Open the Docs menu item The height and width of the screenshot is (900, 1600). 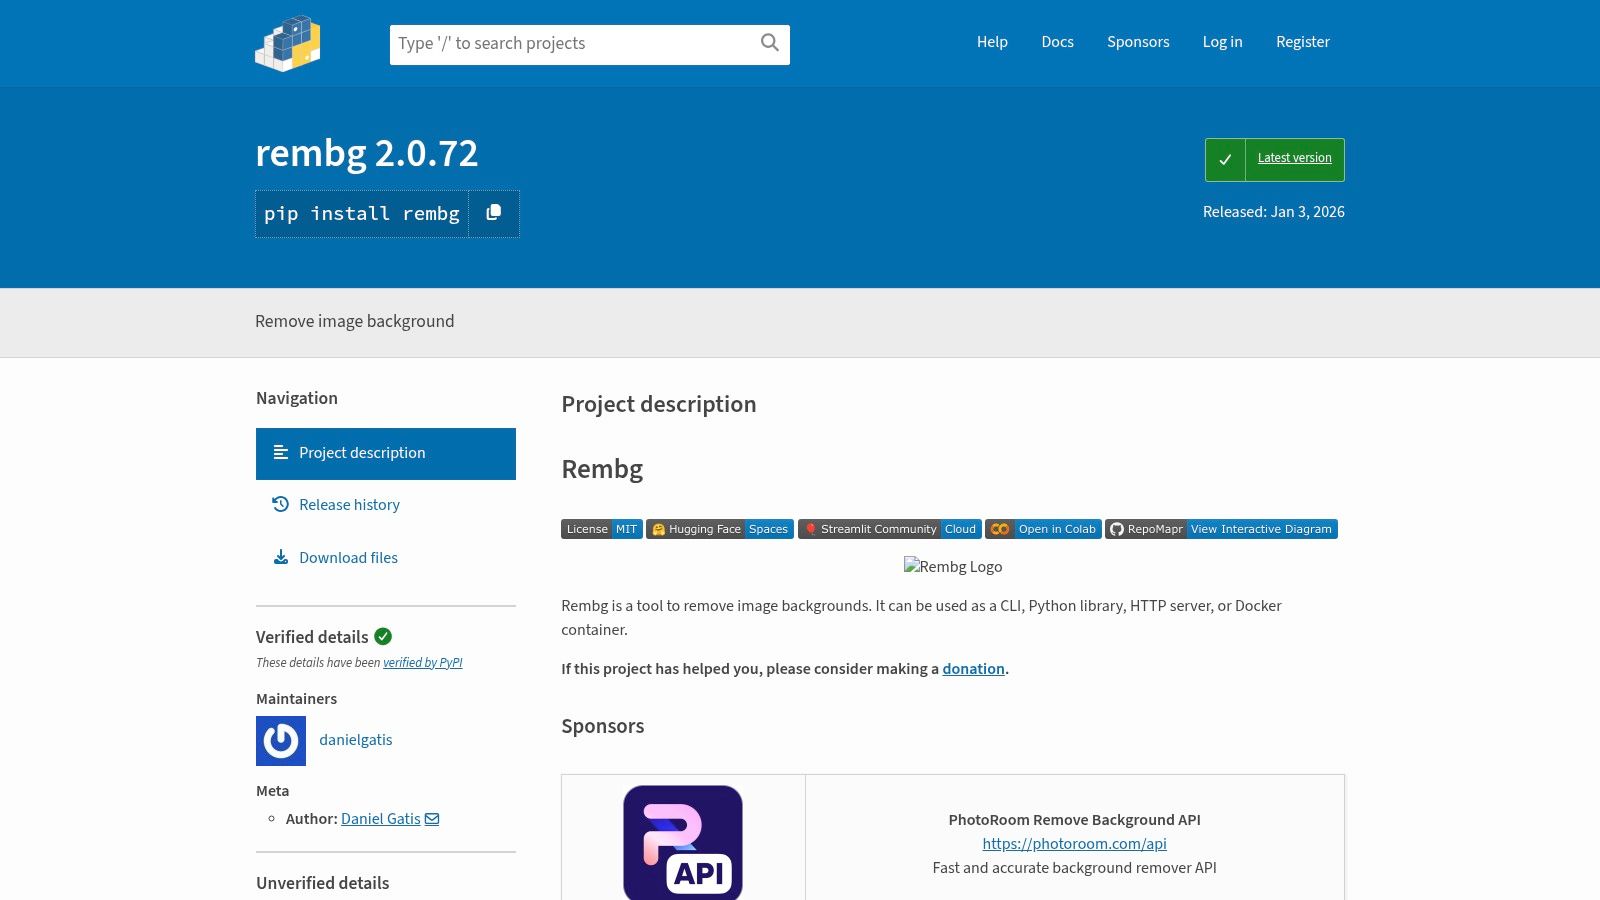coord(1057,42)
